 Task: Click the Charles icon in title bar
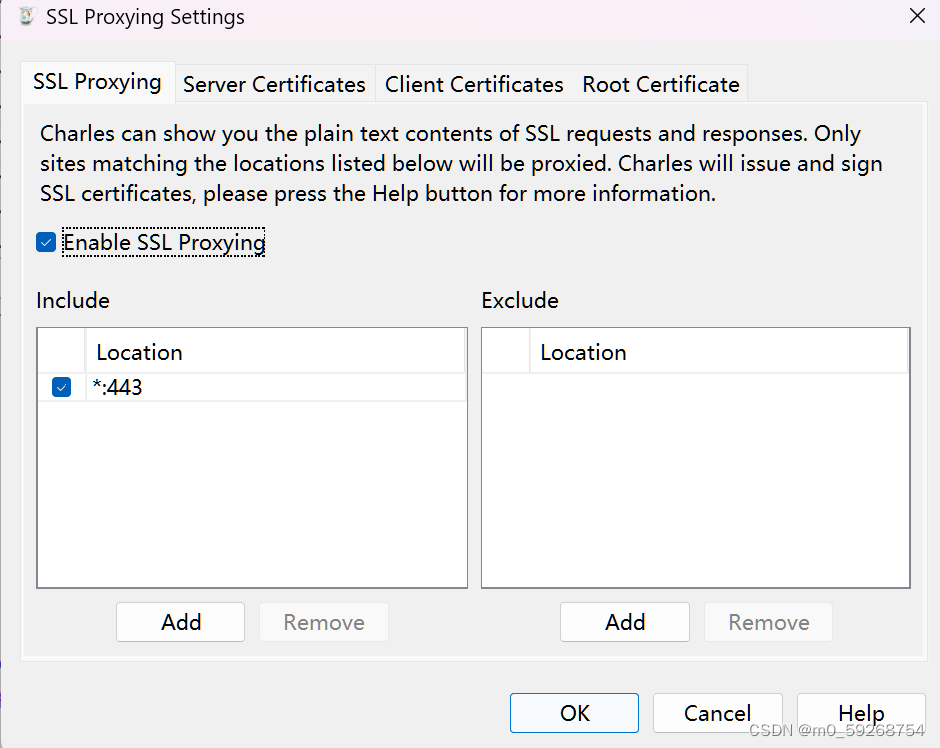point(26,16)
